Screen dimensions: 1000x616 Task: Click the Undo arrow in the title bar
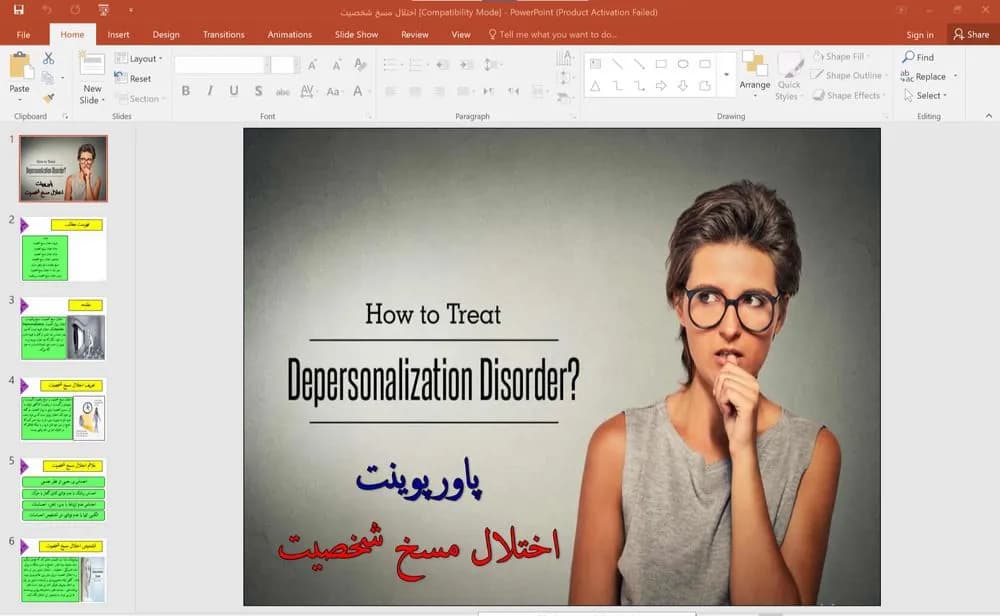point(47,10)
